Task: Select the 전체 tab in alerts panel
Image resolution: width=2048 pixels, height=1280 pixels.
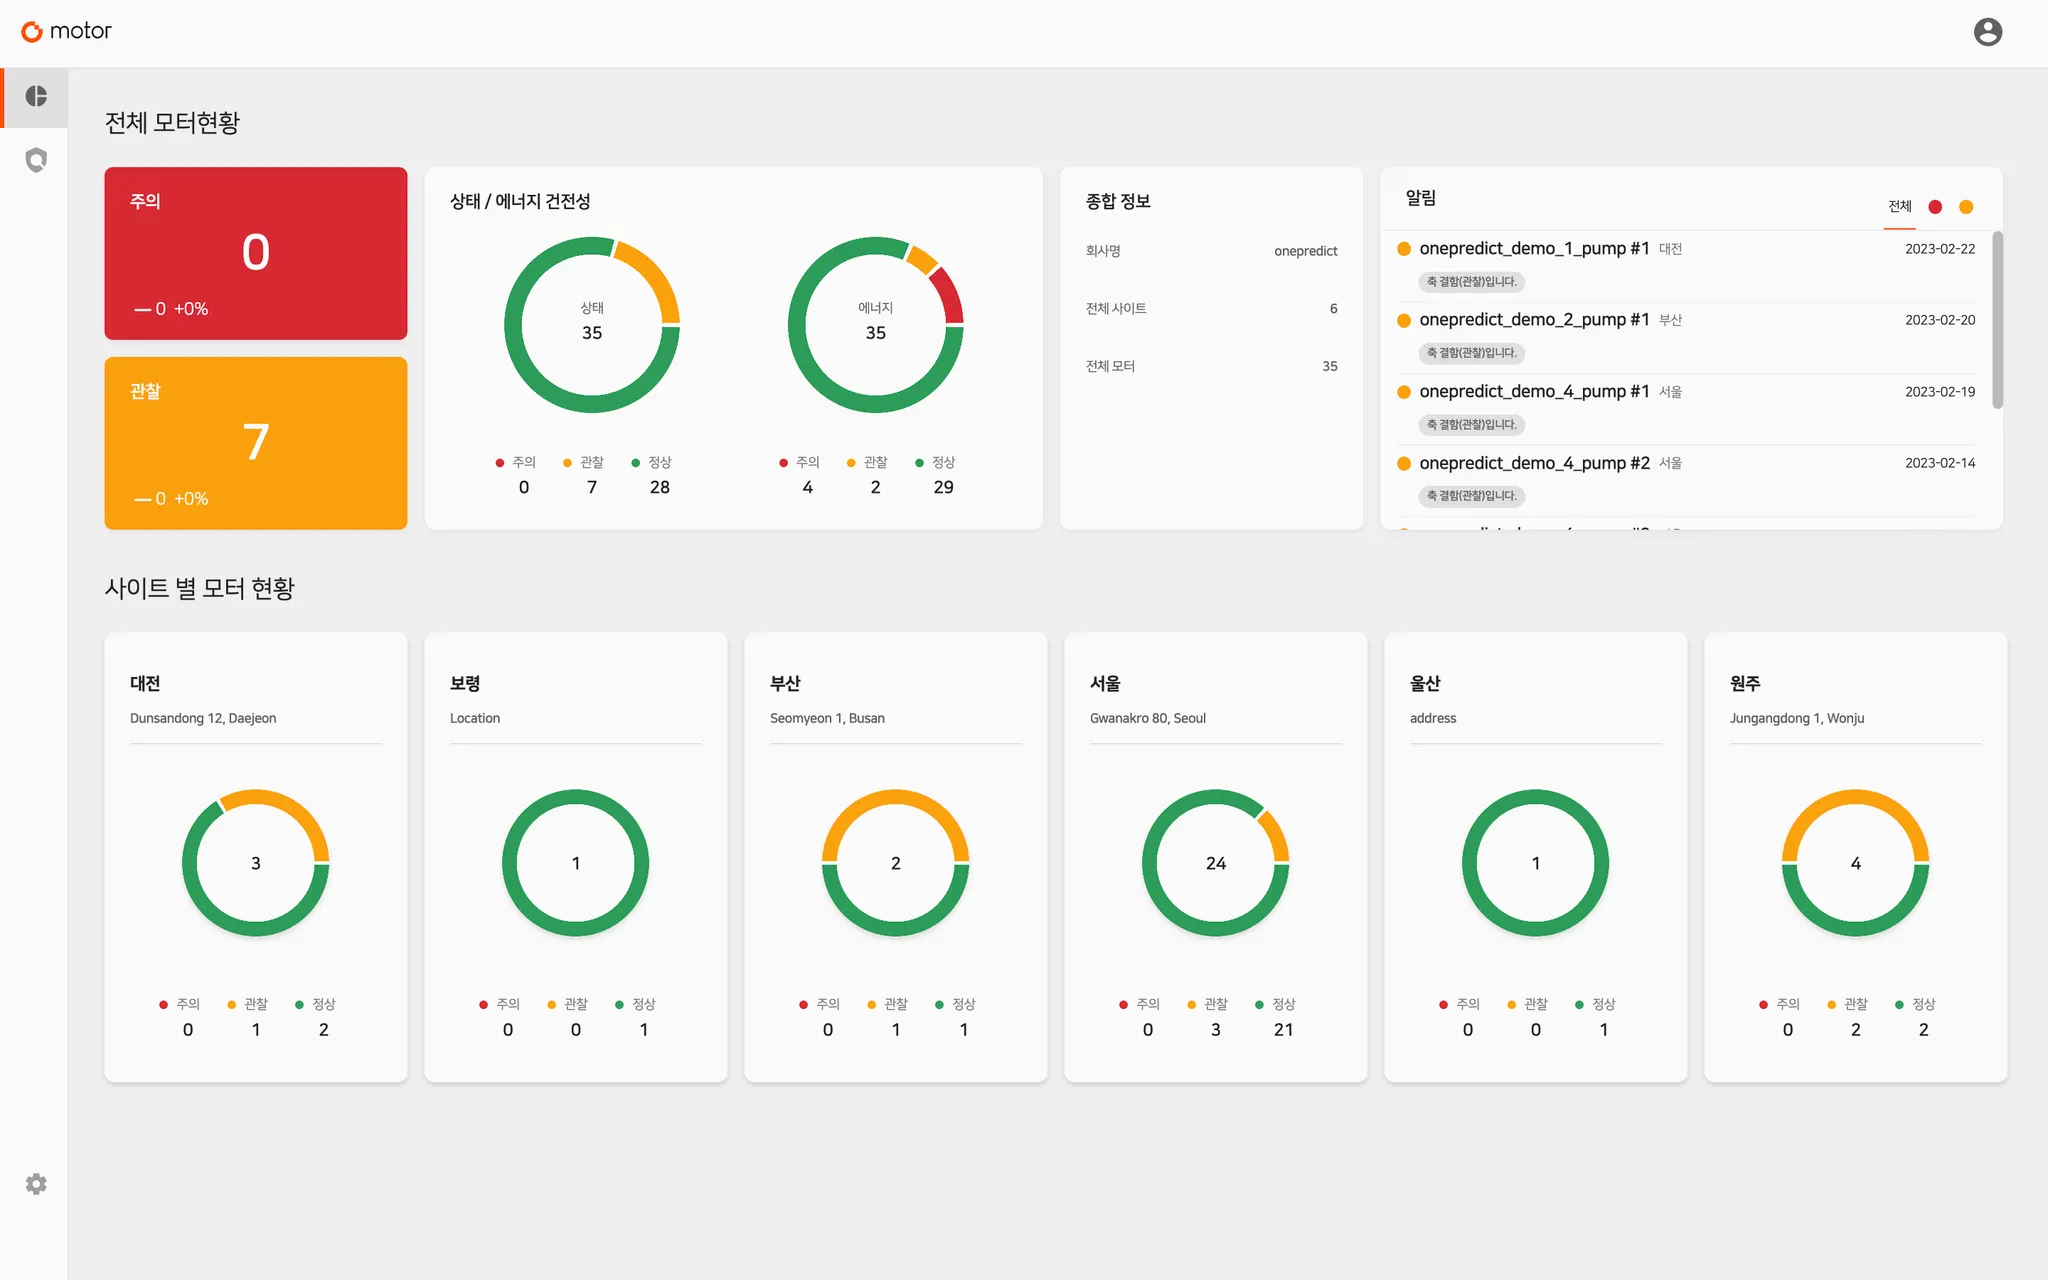Action: 1899,207
